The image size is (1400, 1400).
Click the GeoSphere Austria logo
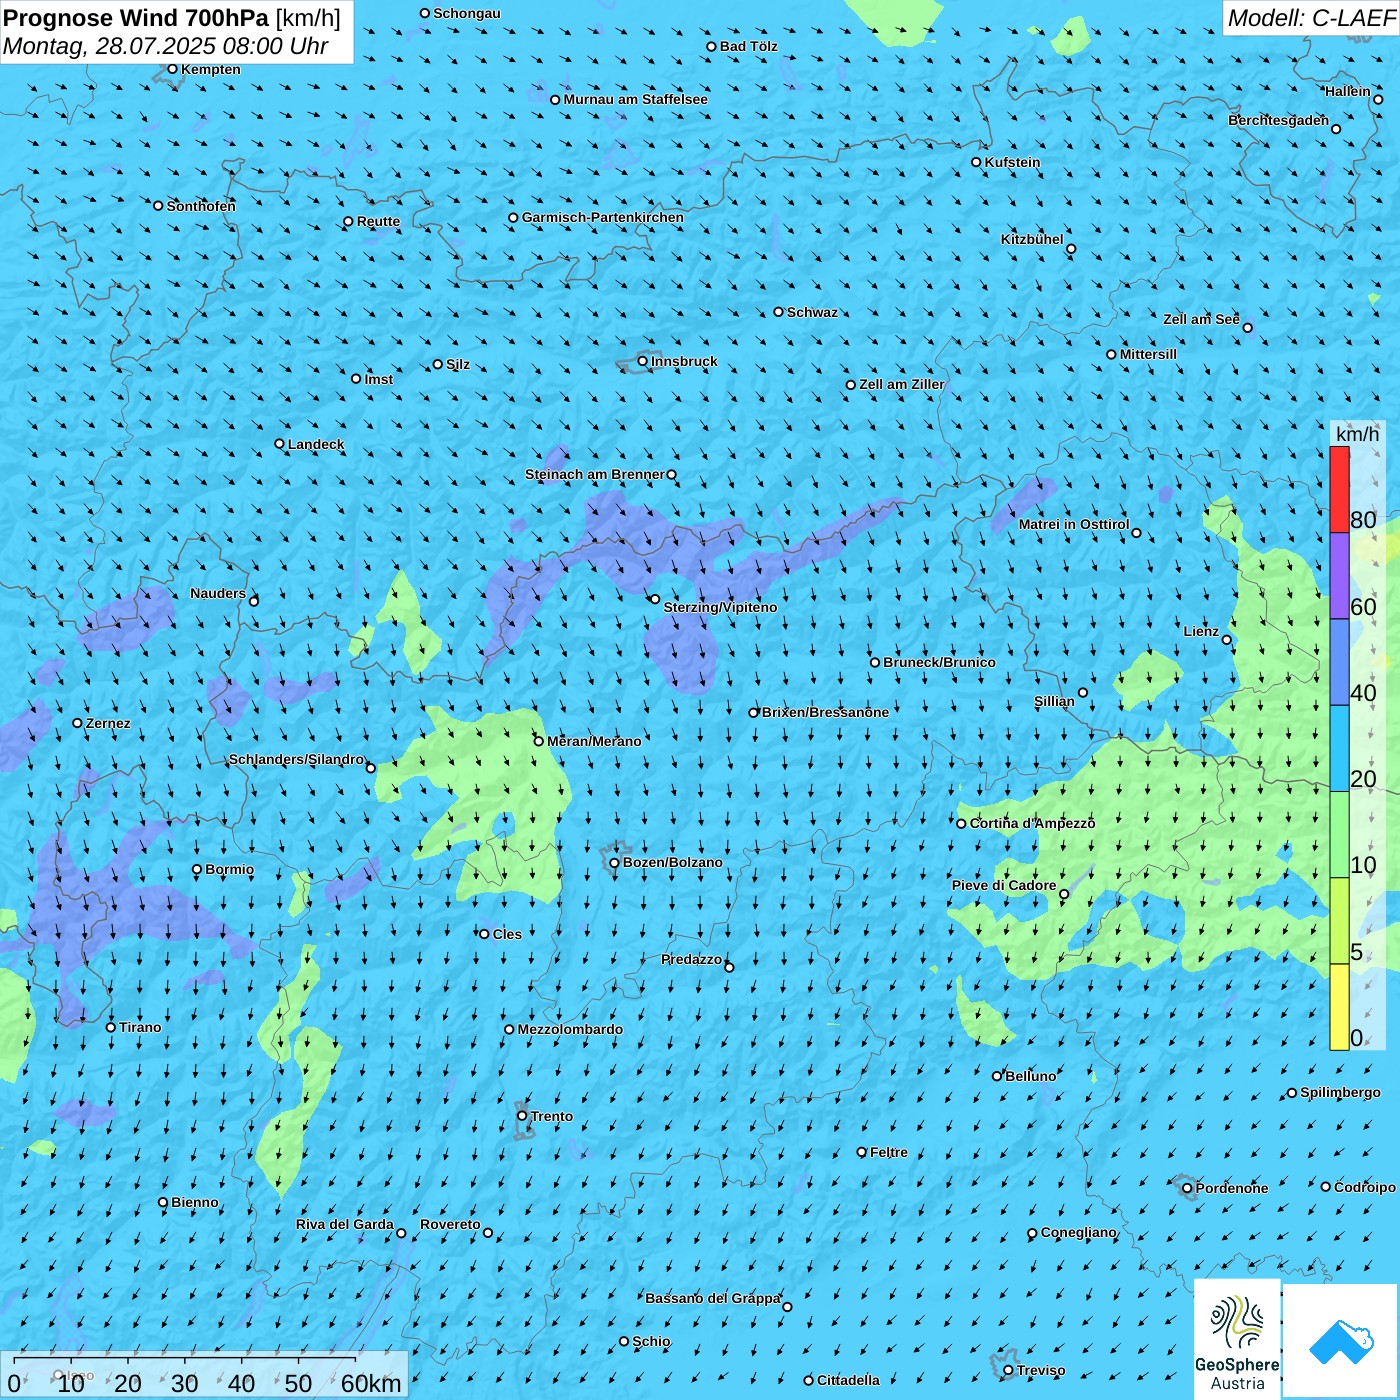point(1237,1342)
